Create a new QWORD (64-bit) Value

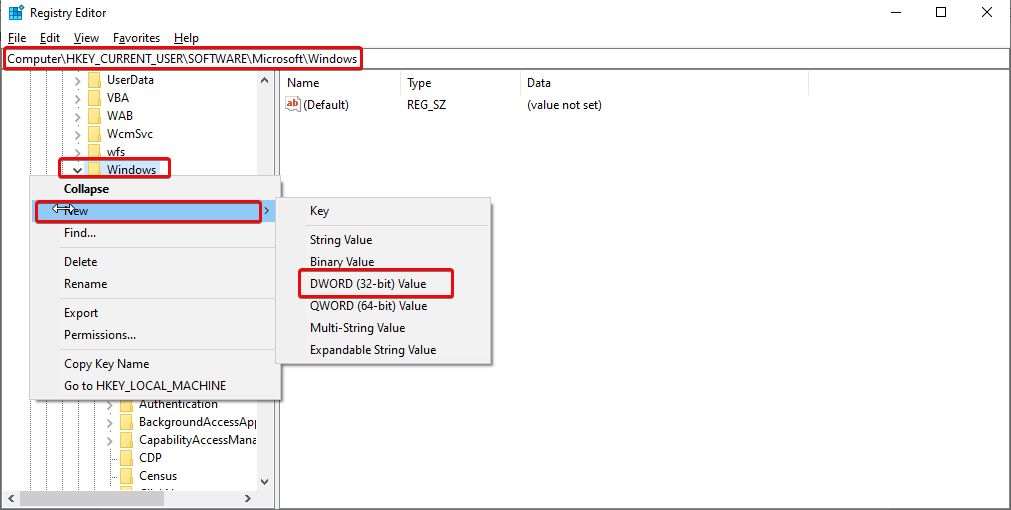click(384, 306)
